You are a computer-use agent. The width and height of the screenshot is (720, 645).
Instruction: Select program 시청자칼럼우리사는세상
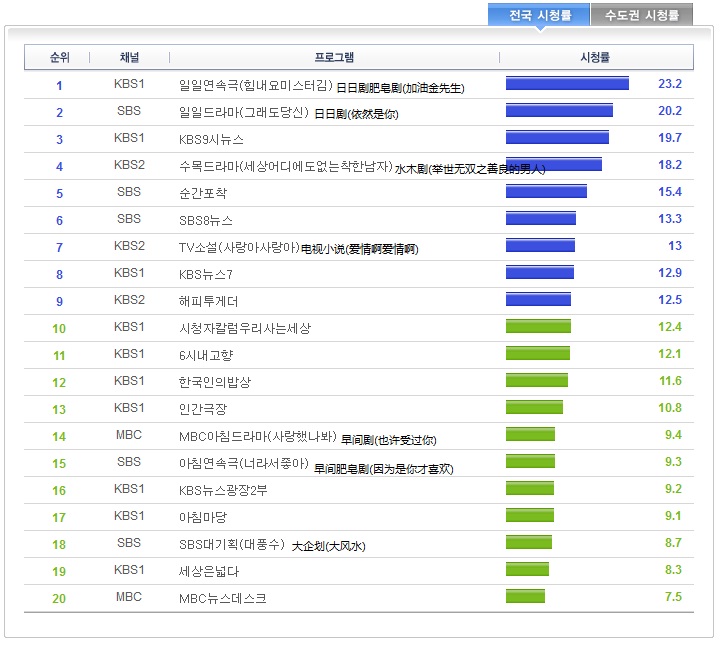(x=245, y=328)
